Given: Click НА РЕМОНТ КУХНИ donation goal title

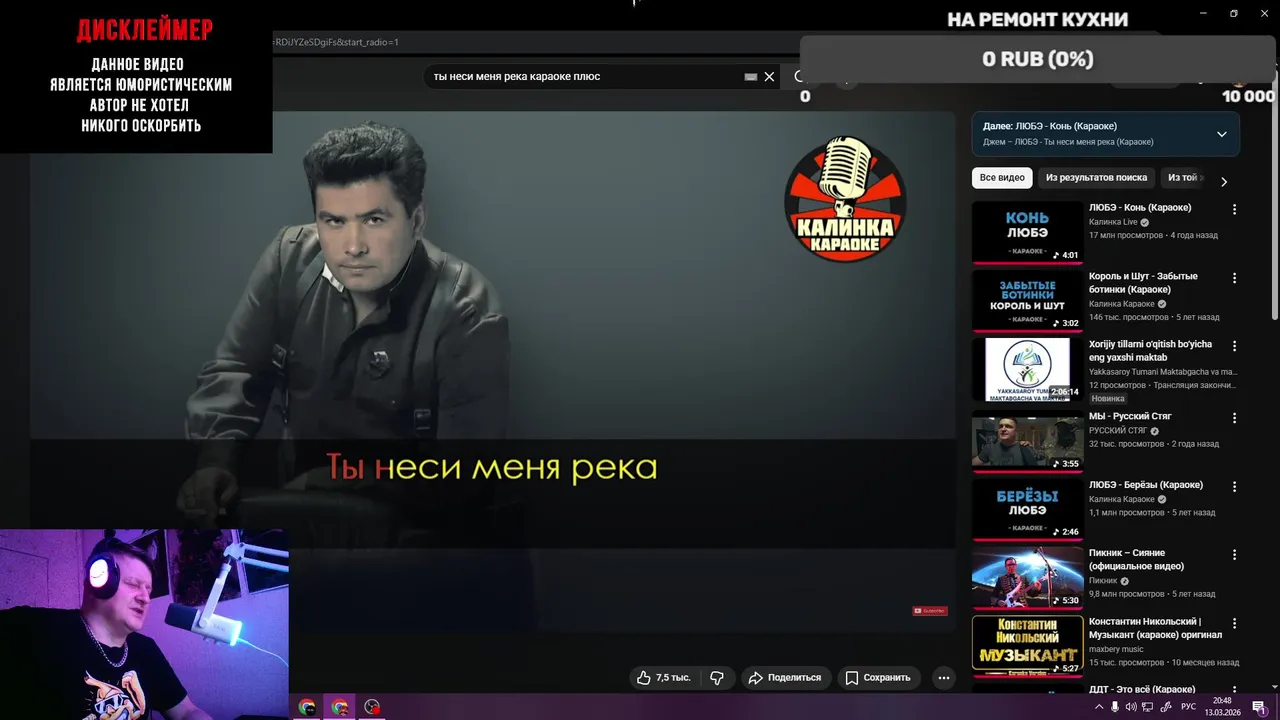Looking at the screenshot, I should pos(1037,19).
